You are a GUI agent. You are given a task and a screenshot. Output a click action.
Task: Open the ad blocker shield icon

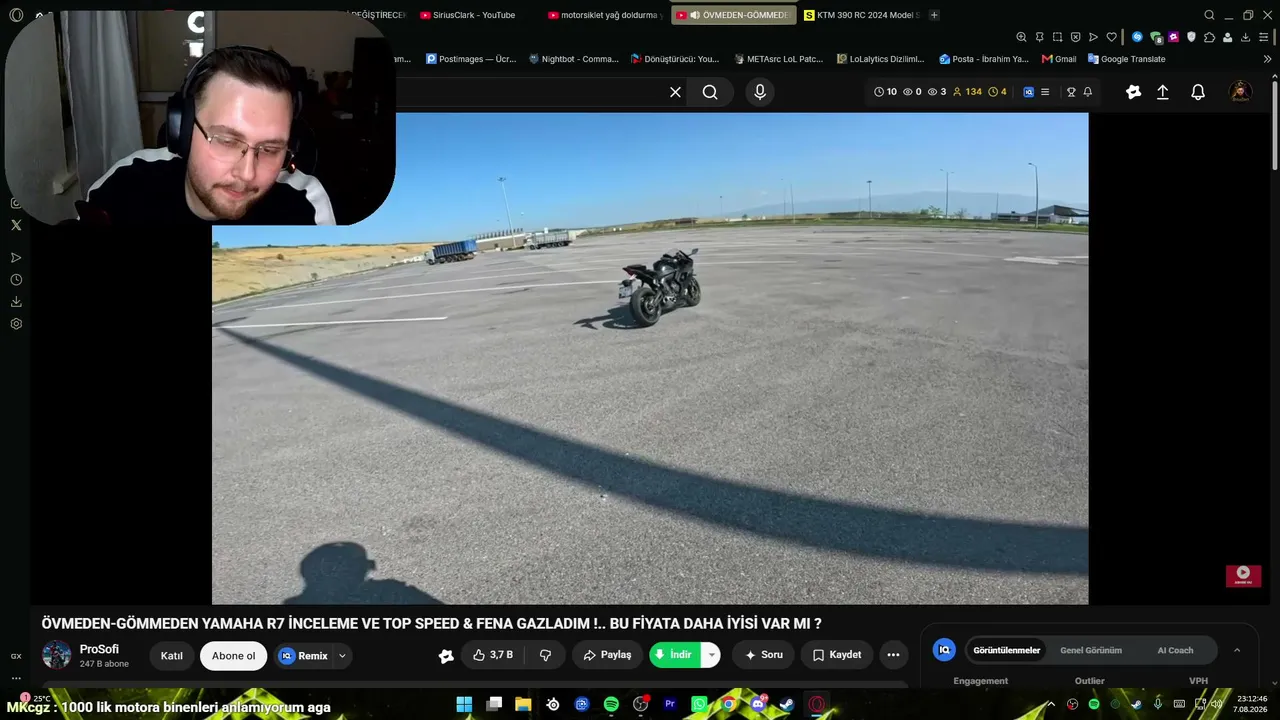(x=1075, y=37)
